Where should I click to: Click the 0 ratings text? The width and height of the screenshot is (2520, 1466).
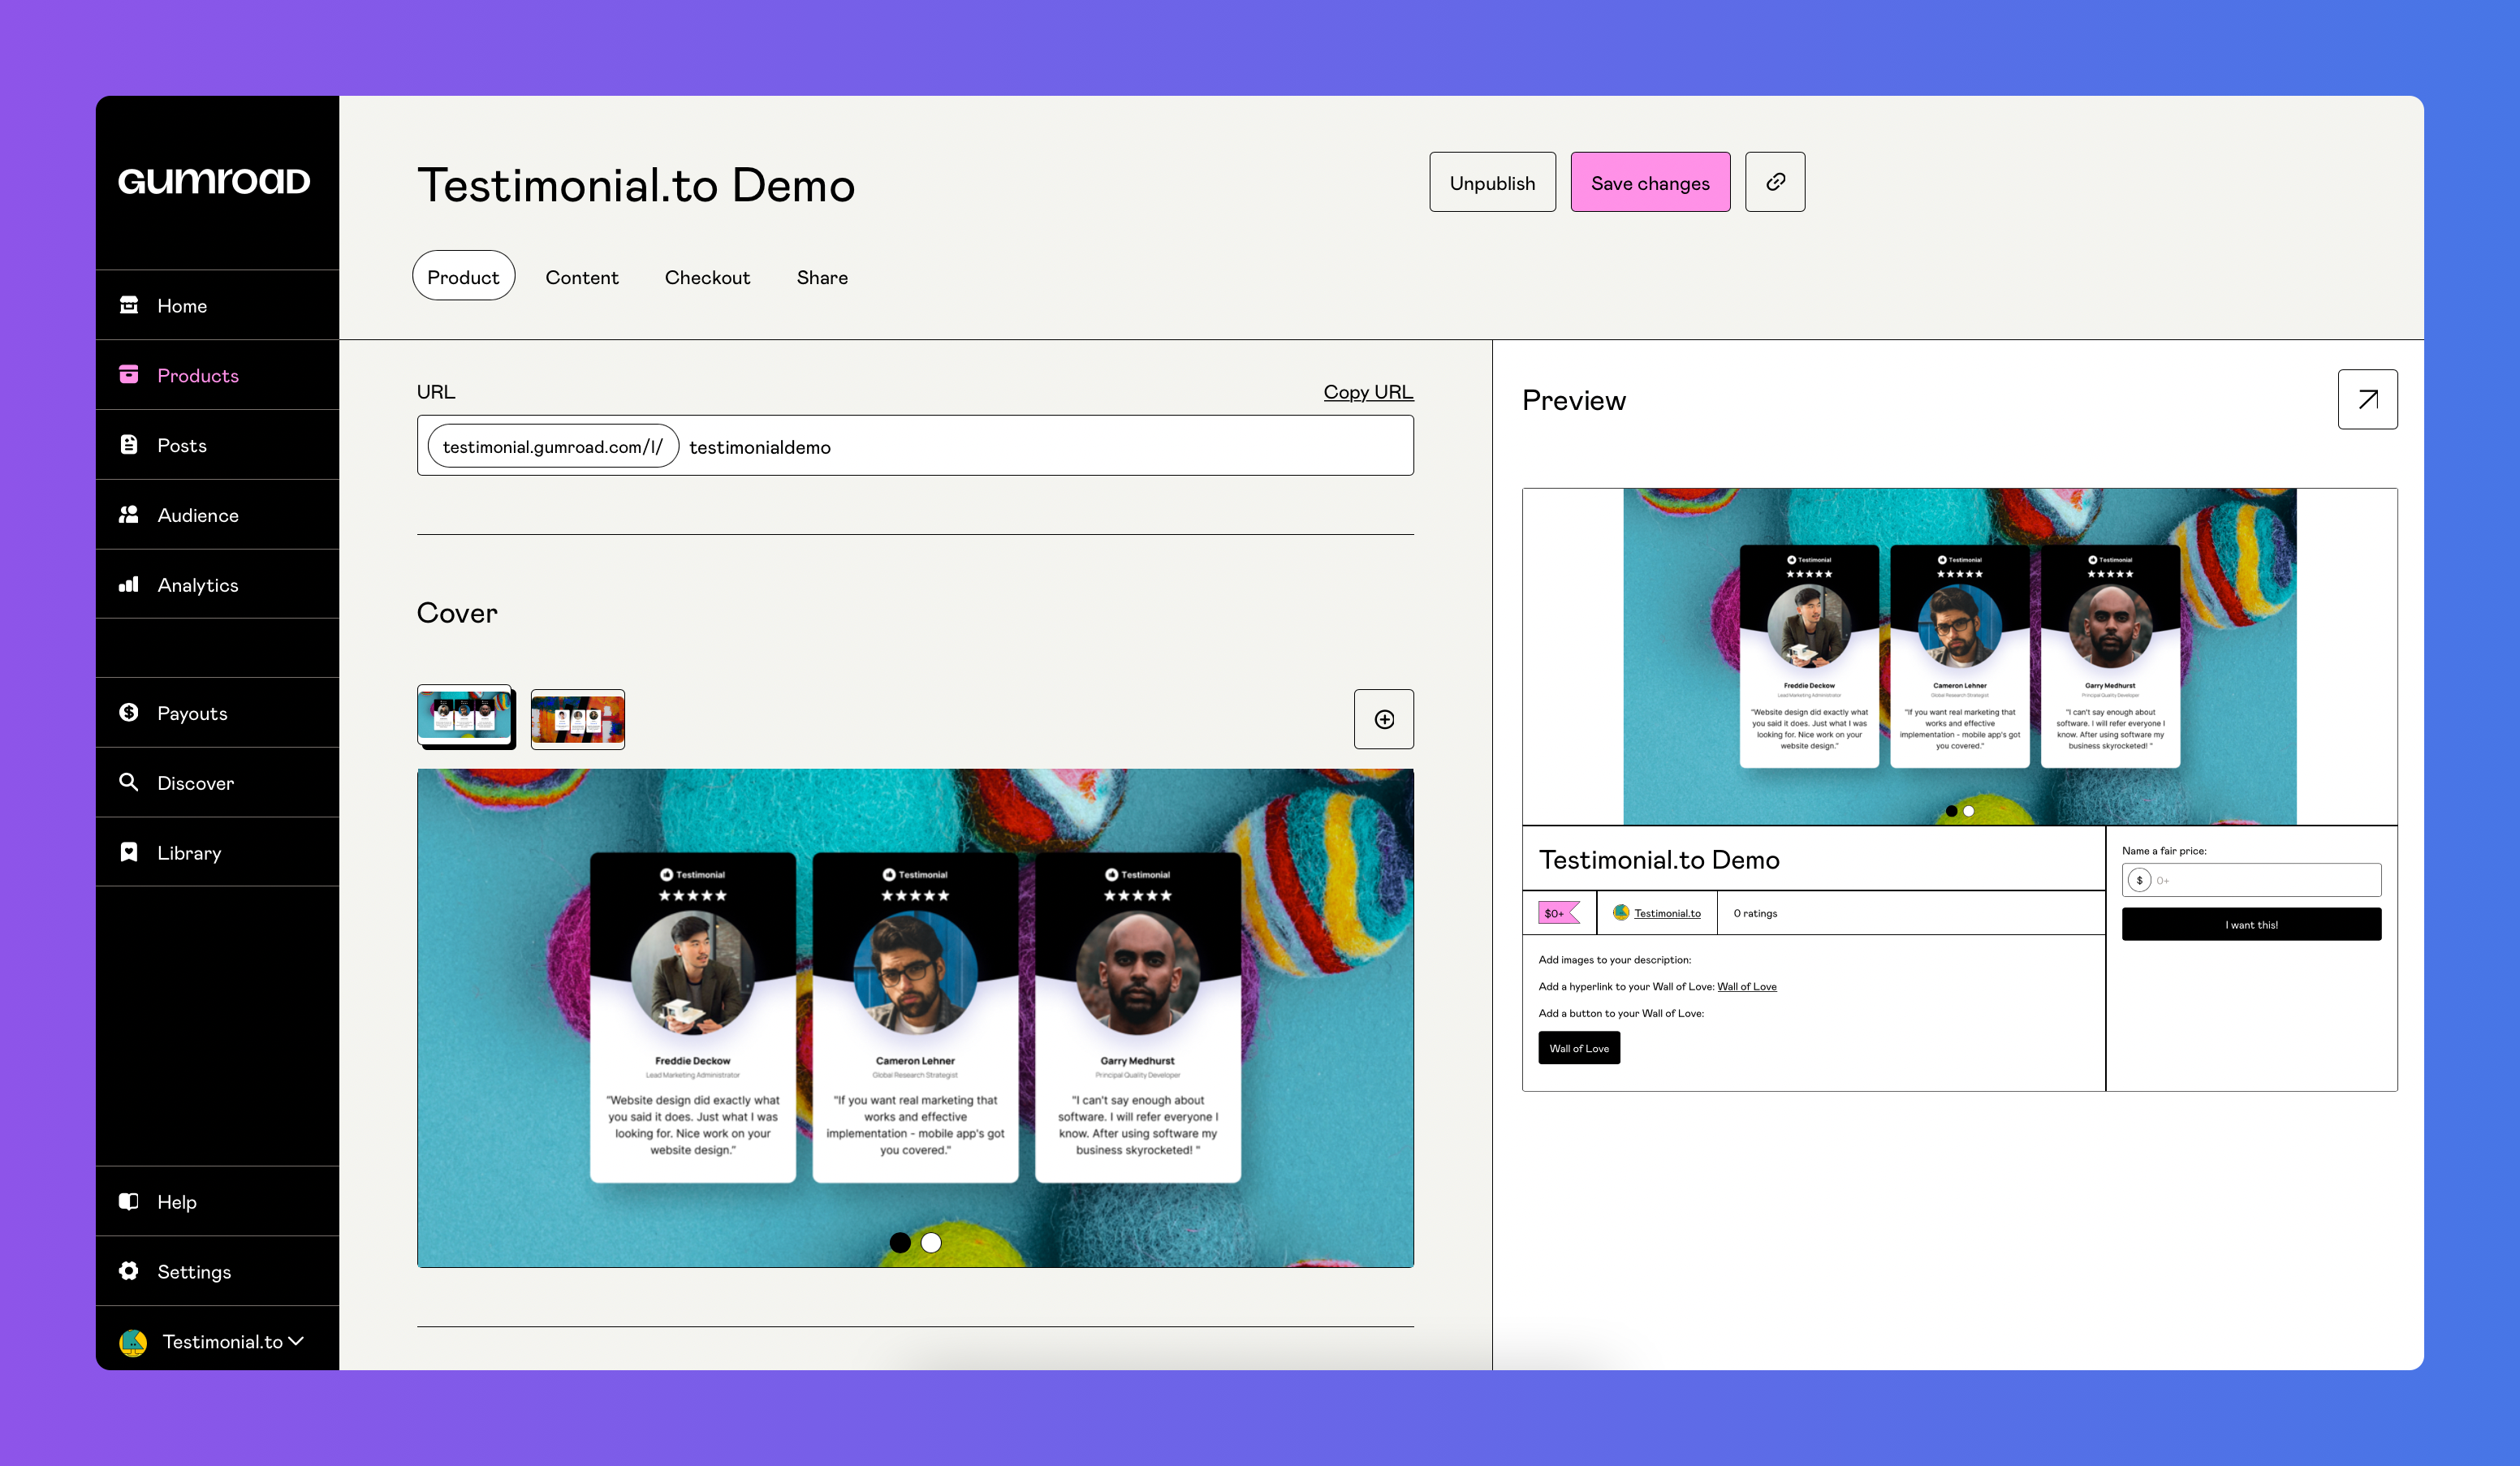pos(1755,913)
